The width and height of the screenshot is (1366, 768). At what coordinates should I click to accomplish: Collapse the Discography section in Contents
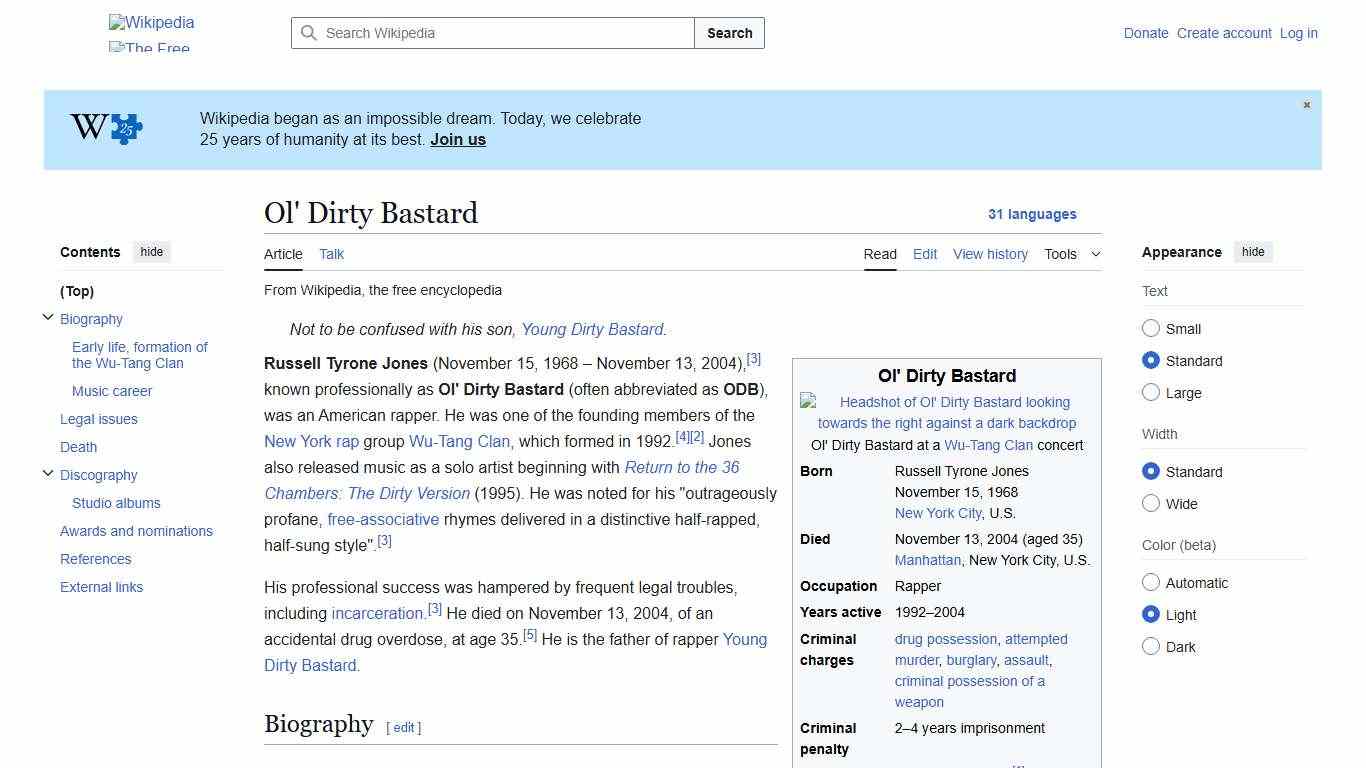(48, 473)
